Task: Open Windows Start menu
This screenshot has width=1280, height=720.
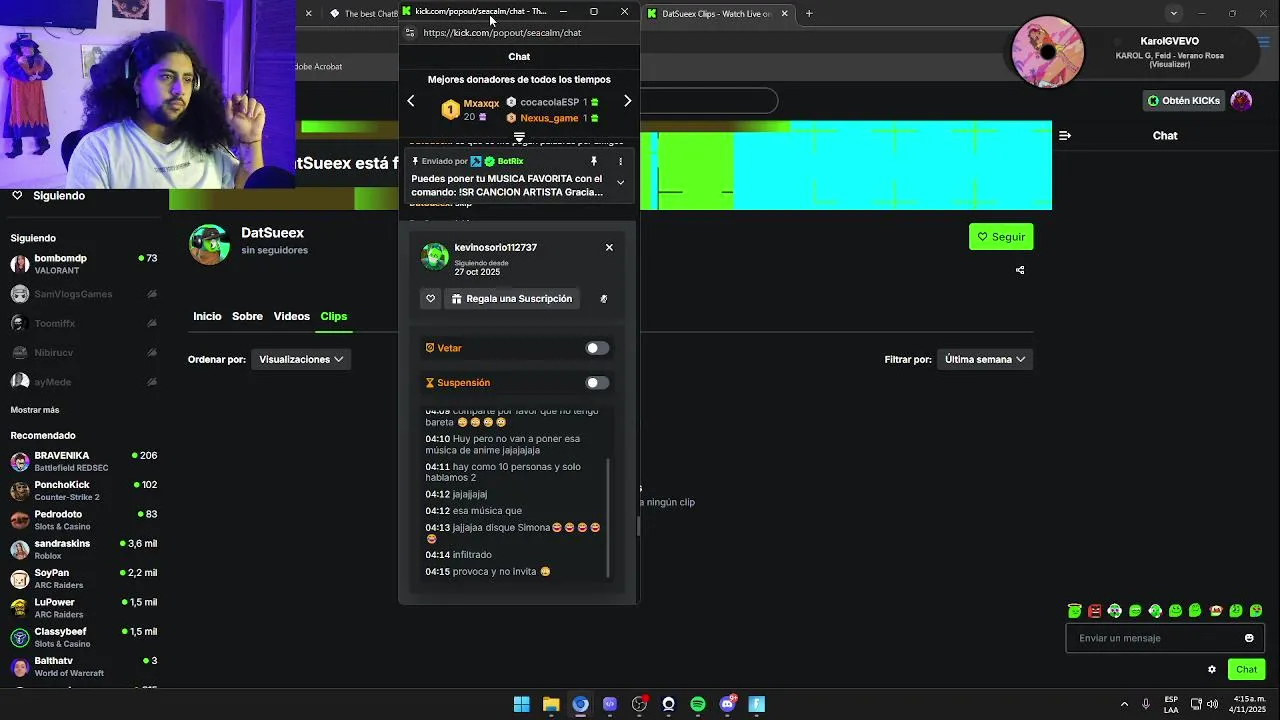Action: coord(522,704)
